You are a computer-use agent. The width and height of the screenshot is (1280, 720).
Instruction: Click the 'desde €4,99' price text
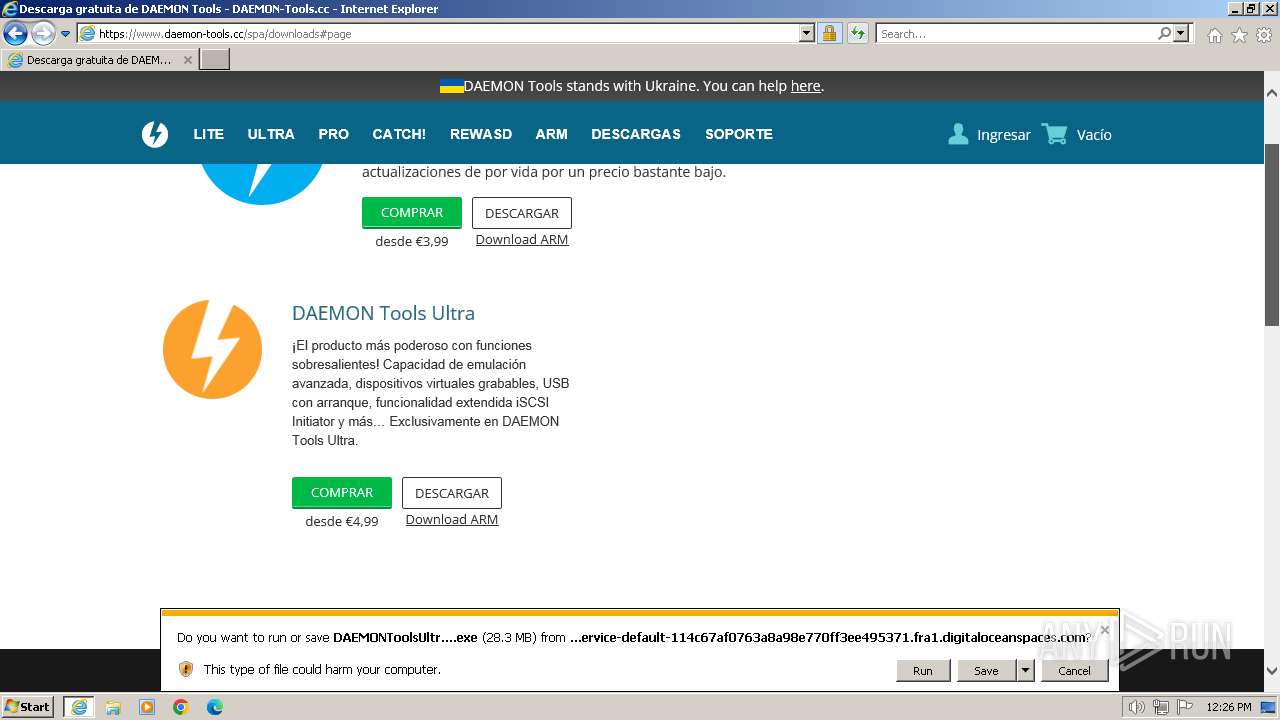pos(342,521)
